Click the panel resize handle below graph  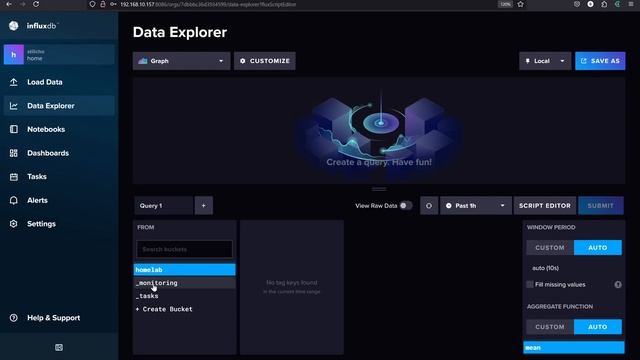[x=379, y=189]
